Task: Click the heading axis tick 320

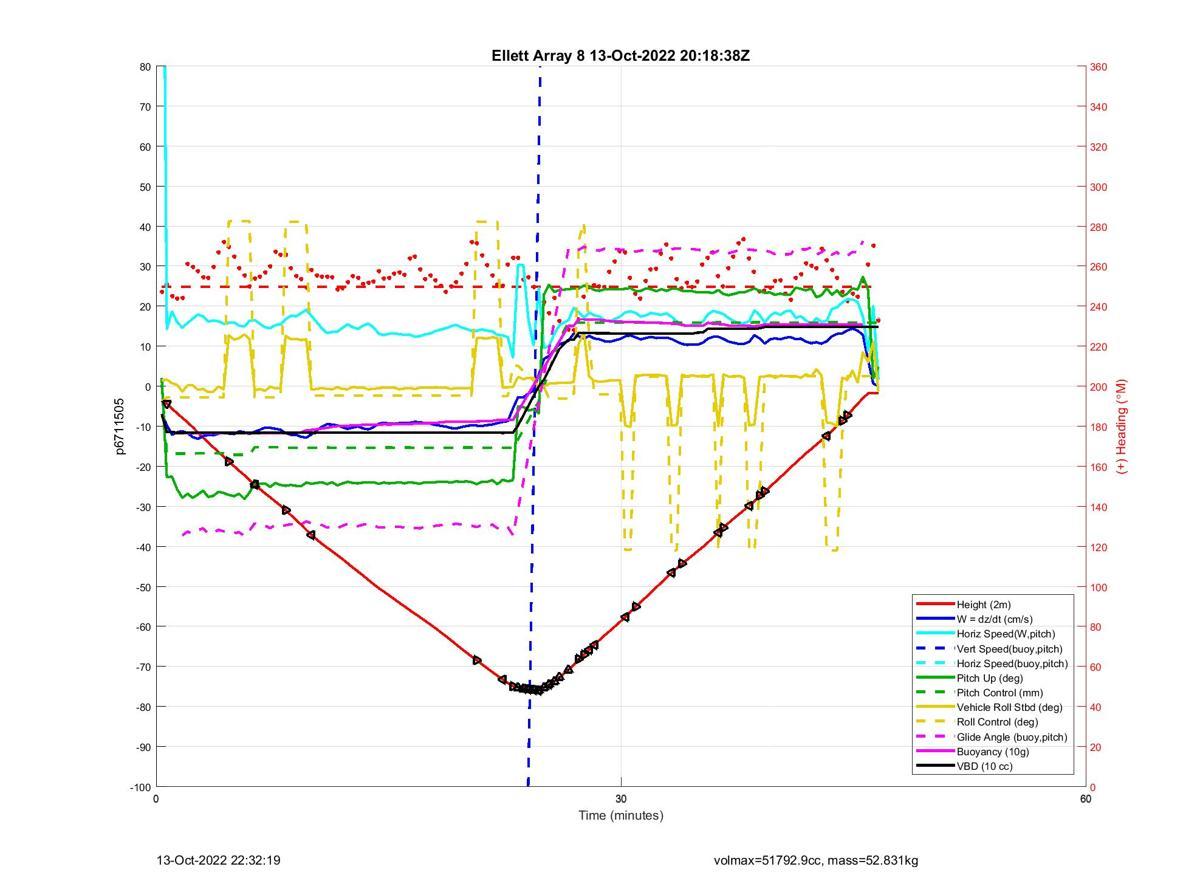Action: coord(1098,147)
